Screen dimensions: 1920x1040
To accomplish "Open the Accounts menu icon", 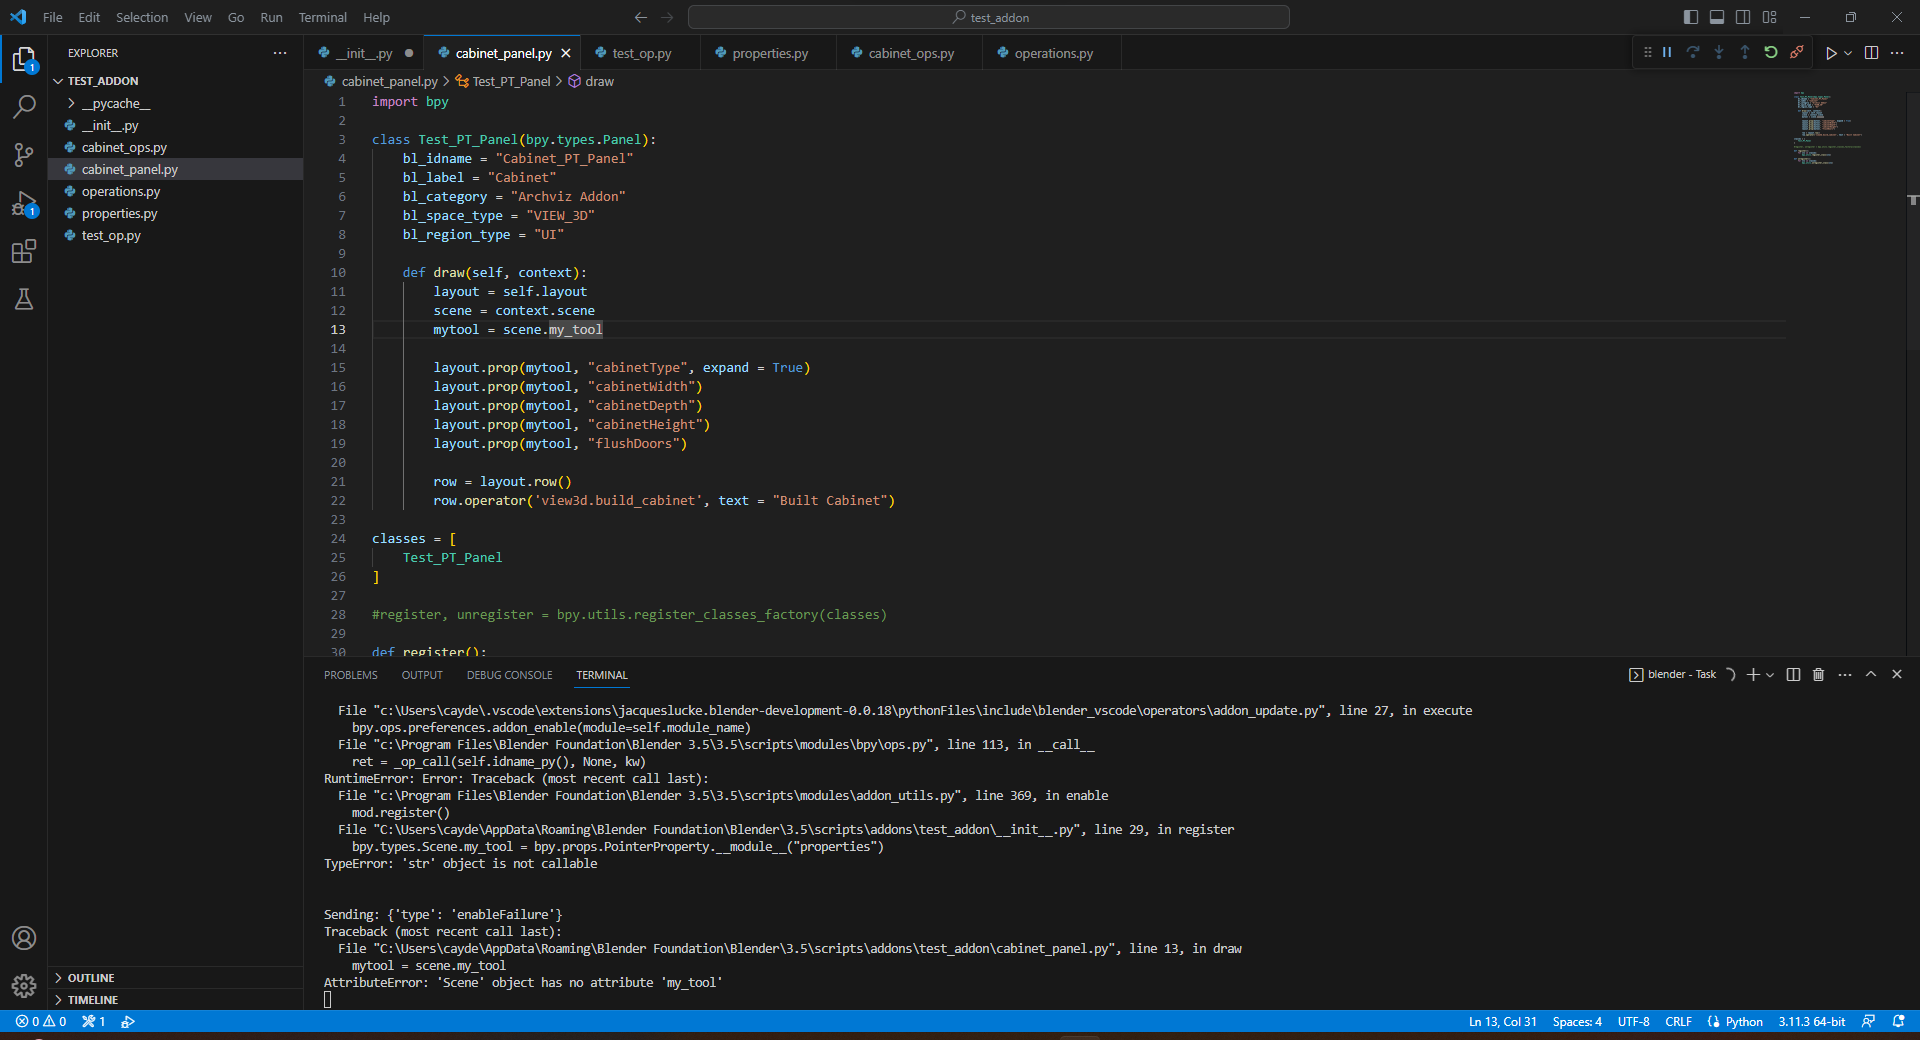I will 24,938.
